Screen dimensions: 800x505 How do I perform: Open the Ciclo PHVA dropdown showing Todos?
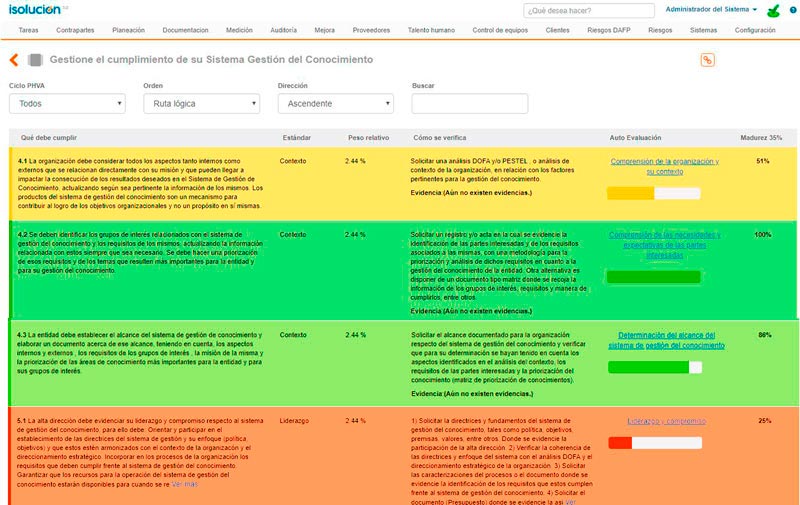67,104
